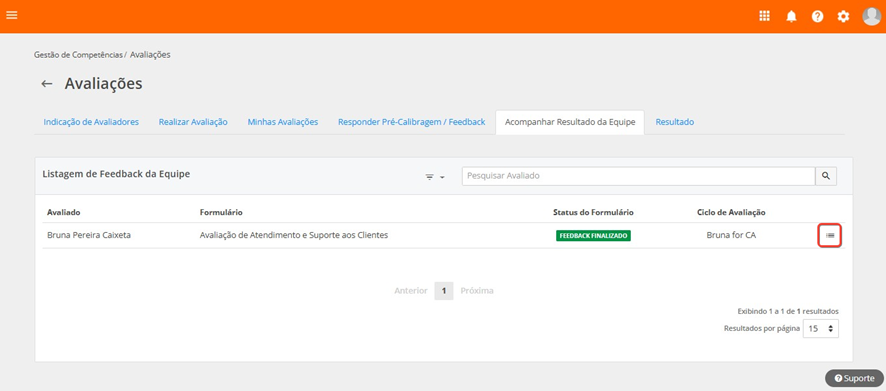
Task: Open the apps grid icon
Action: click(765, 16)
